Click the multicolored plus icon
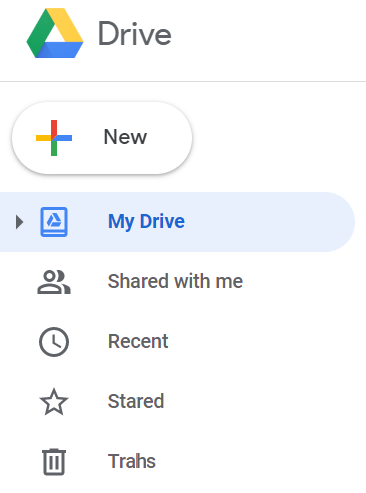The image size is (366, 493). 54,138
